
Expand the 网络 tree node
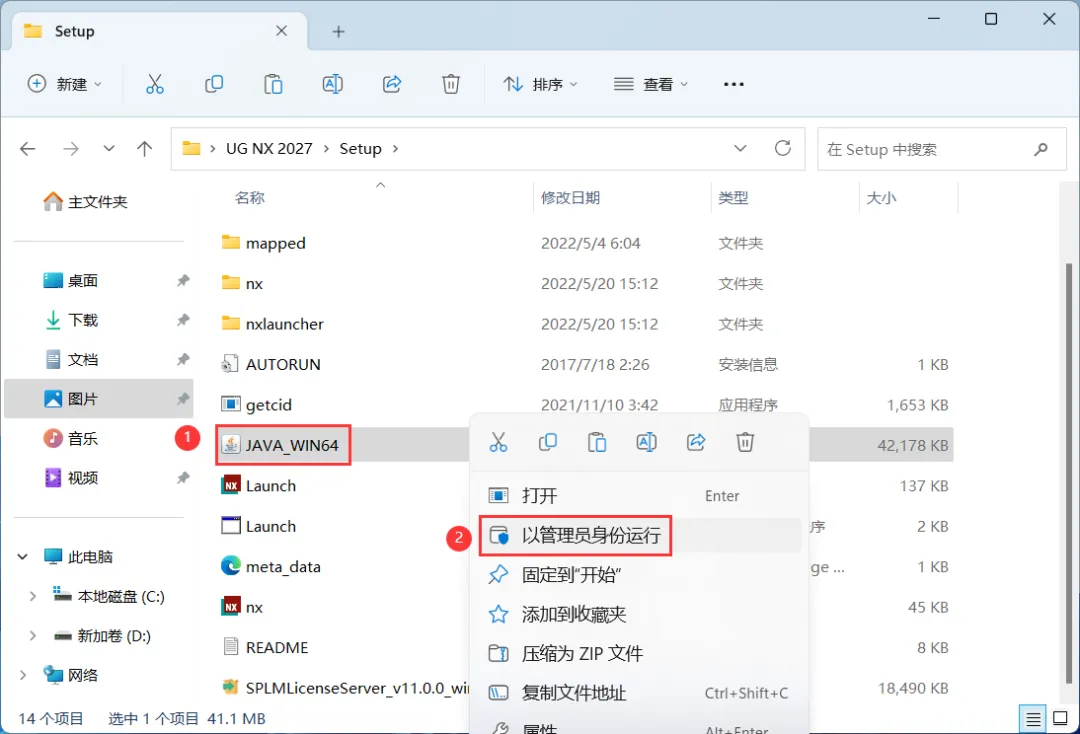[23, 675]
